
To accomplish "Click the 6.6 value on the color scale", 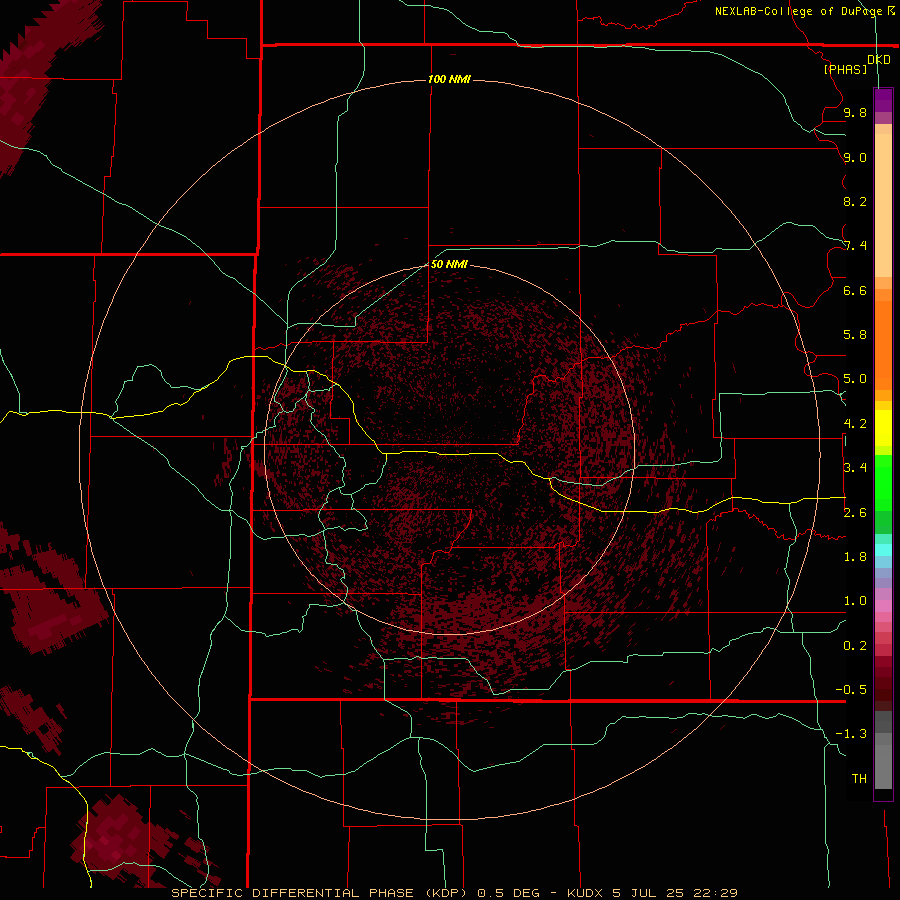I will point(855,290).
